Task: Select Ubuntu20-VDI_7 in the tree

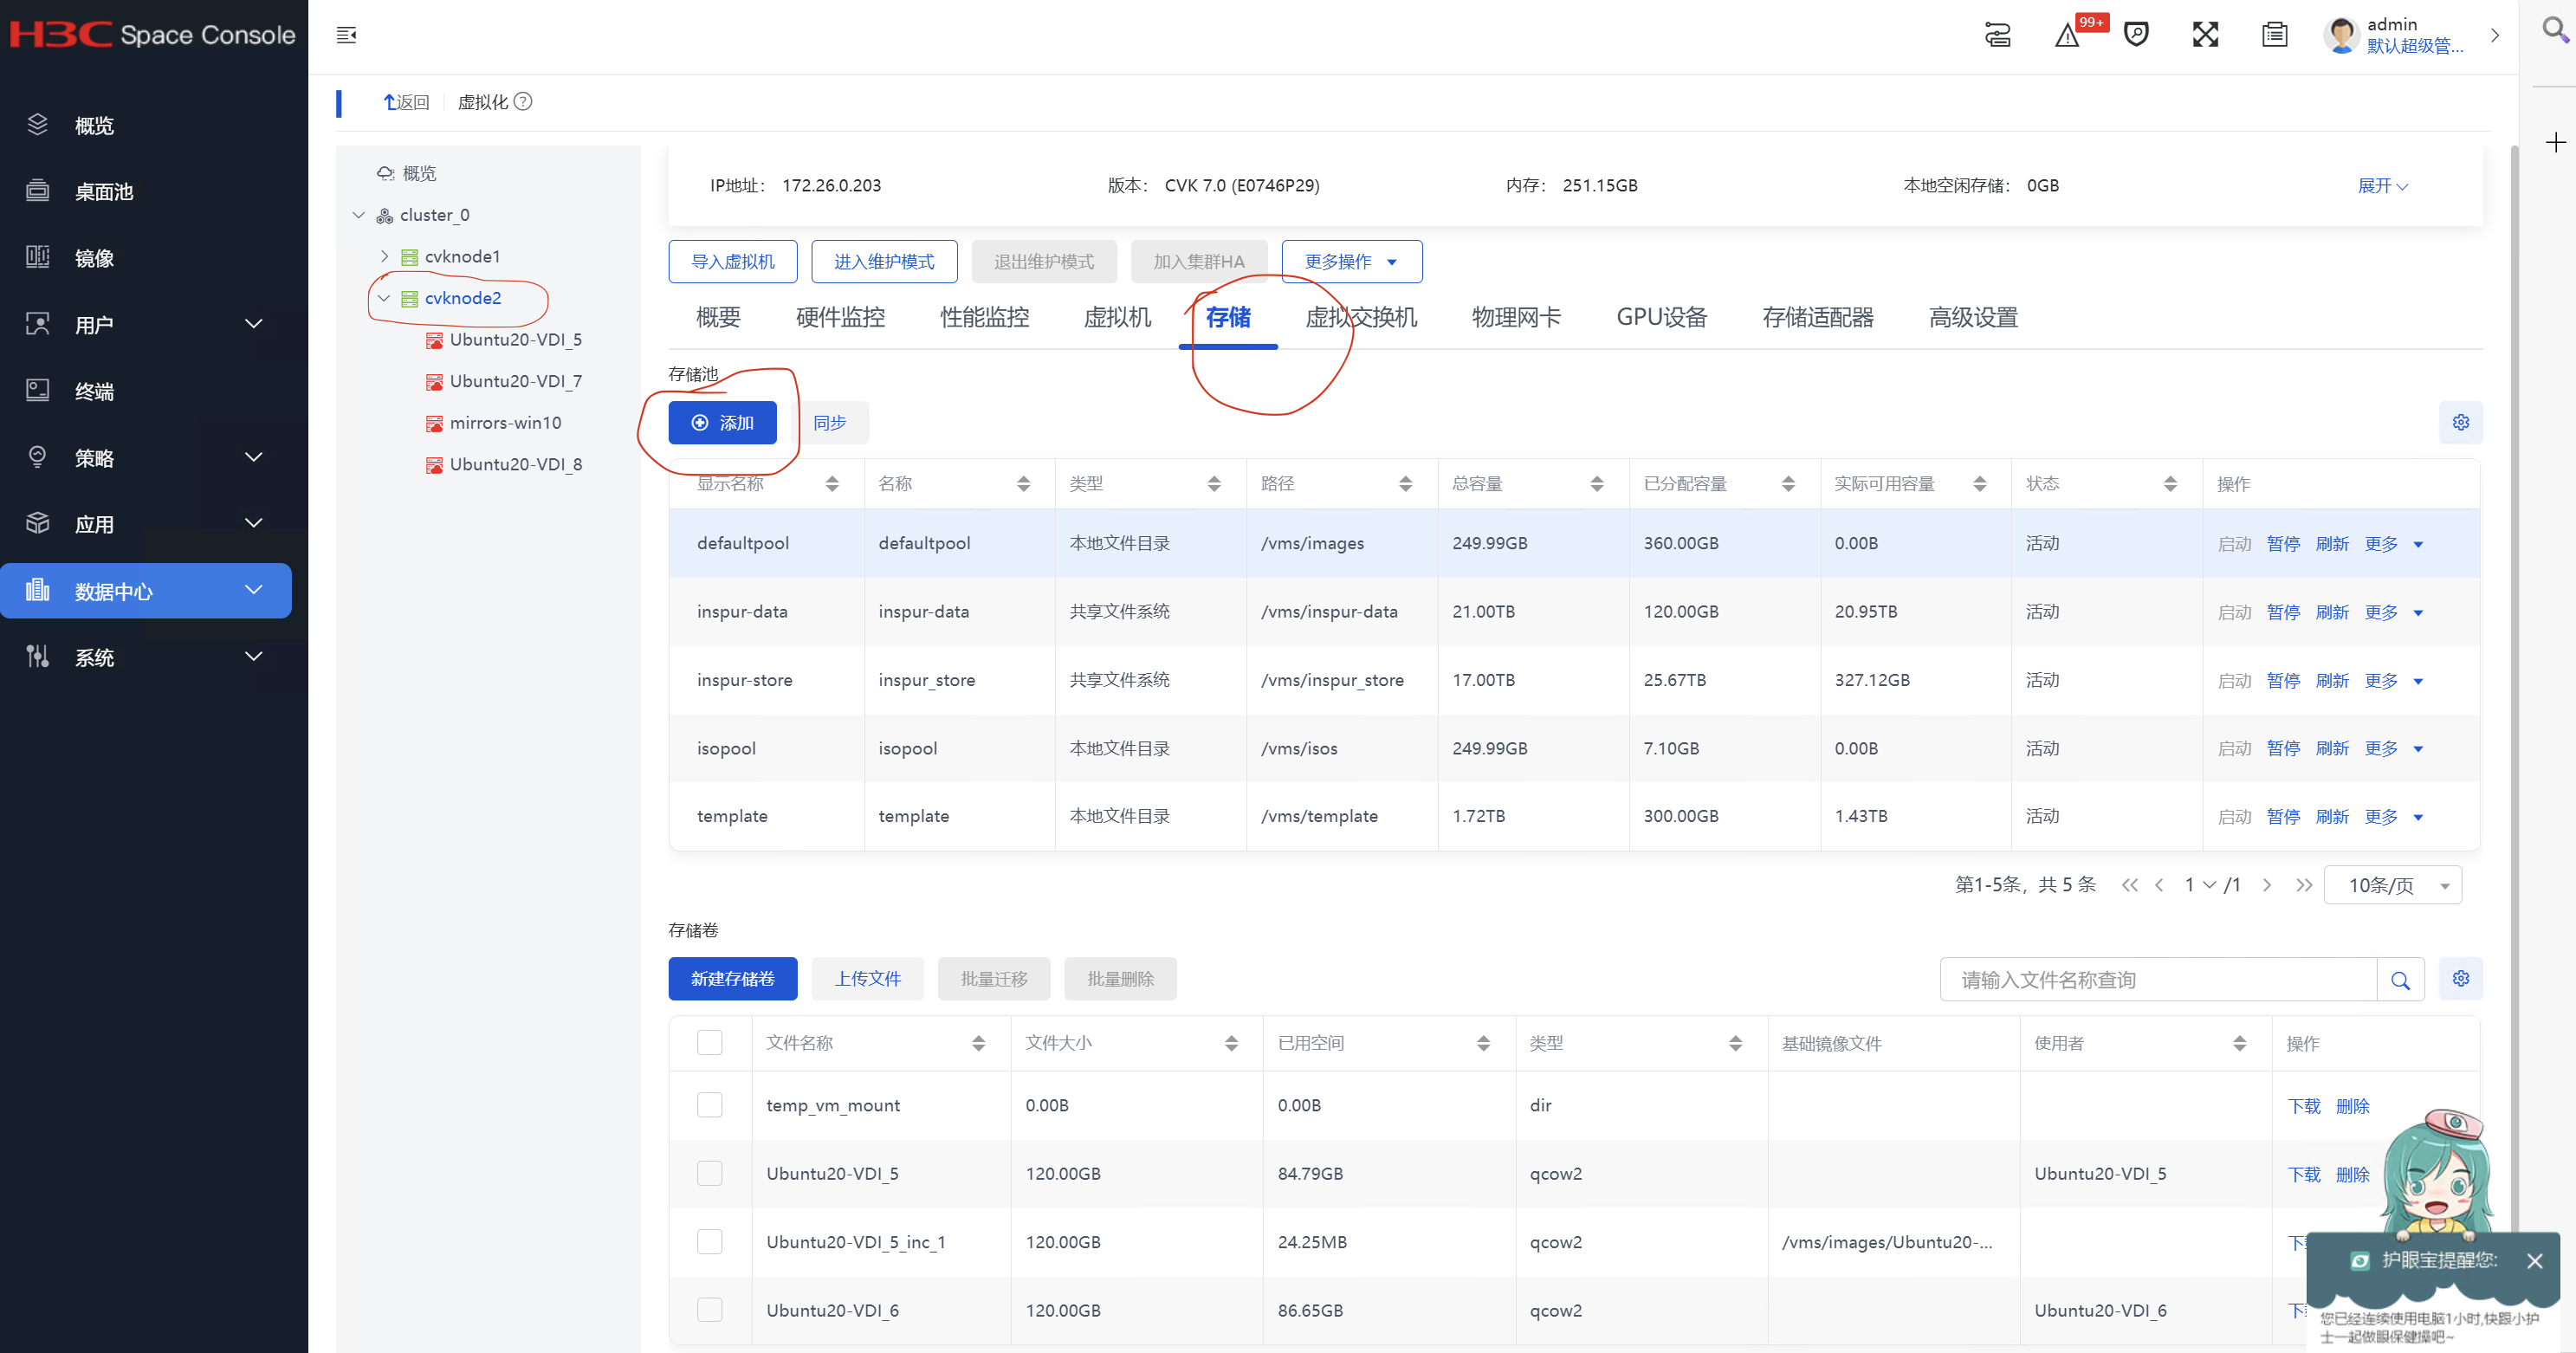Action: pos(515,381)
